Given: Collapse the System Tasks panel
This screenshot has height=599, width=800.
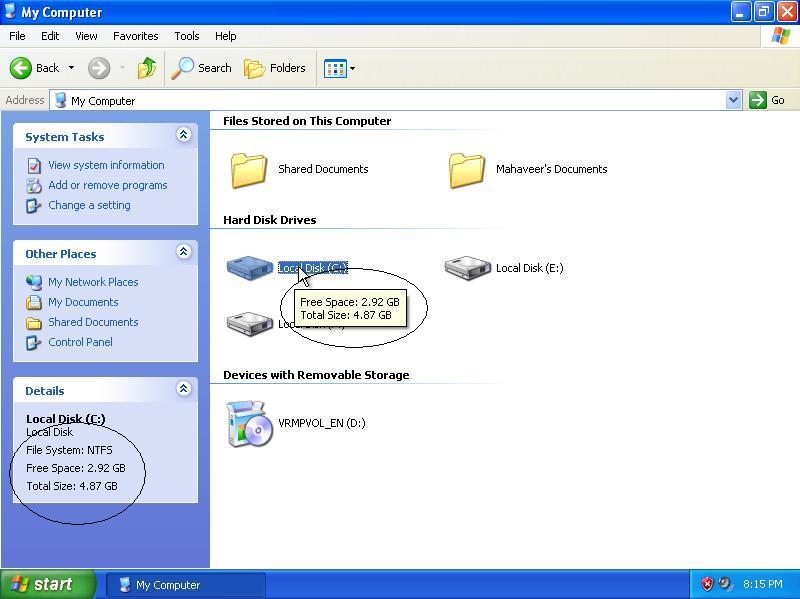Looking at the screenshot, I should click(184, 135).
